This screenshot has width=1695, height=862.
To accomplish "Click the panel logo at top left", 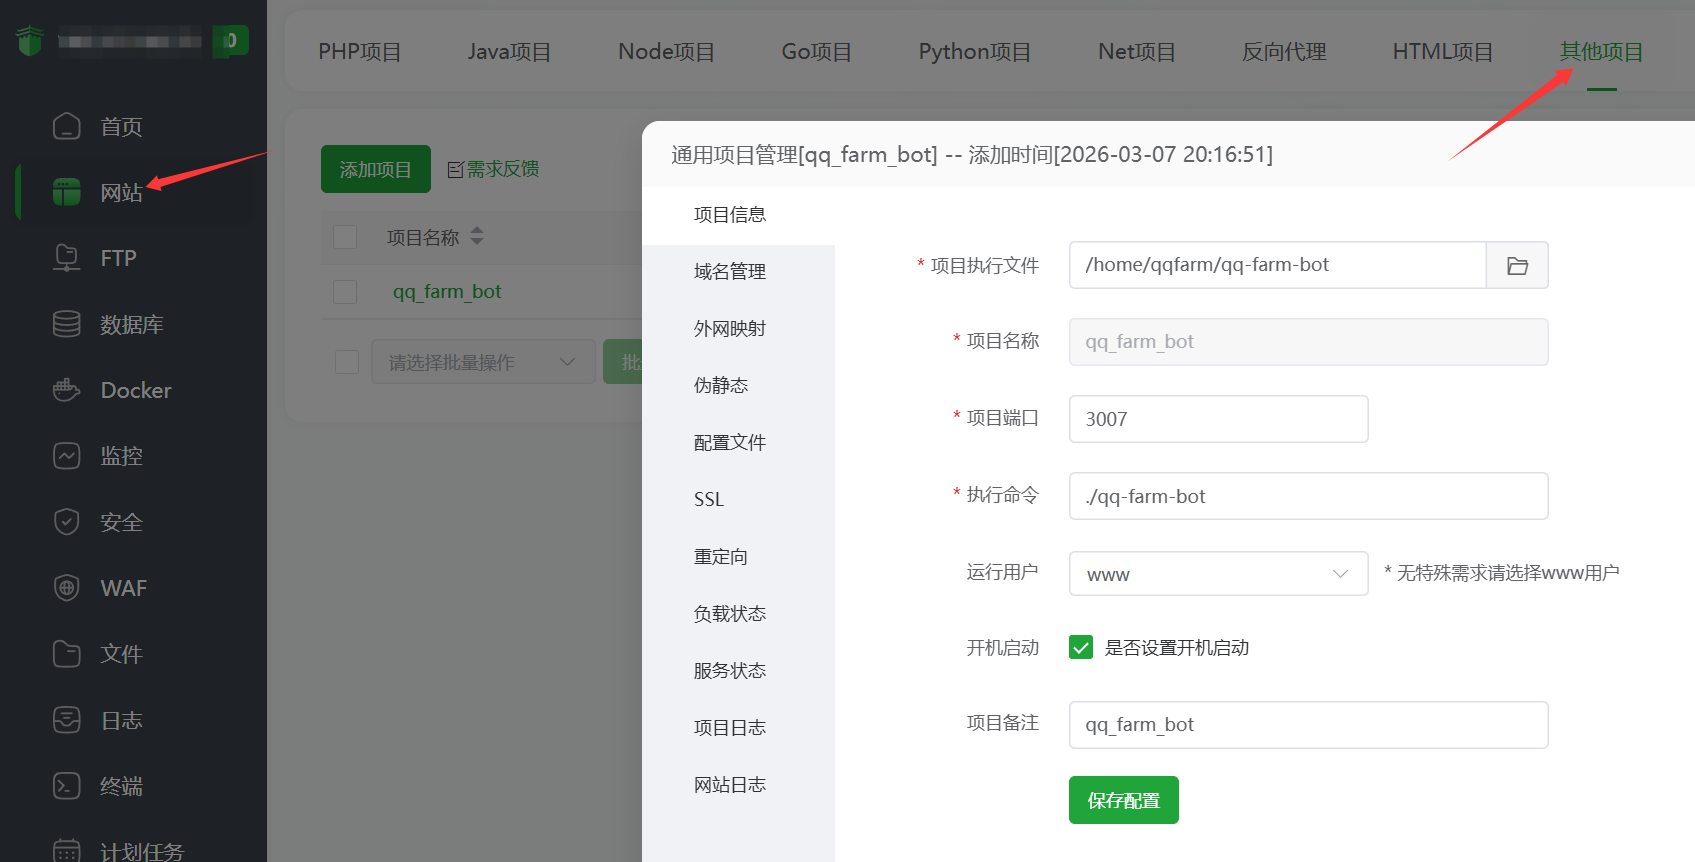I will (30, 41).
